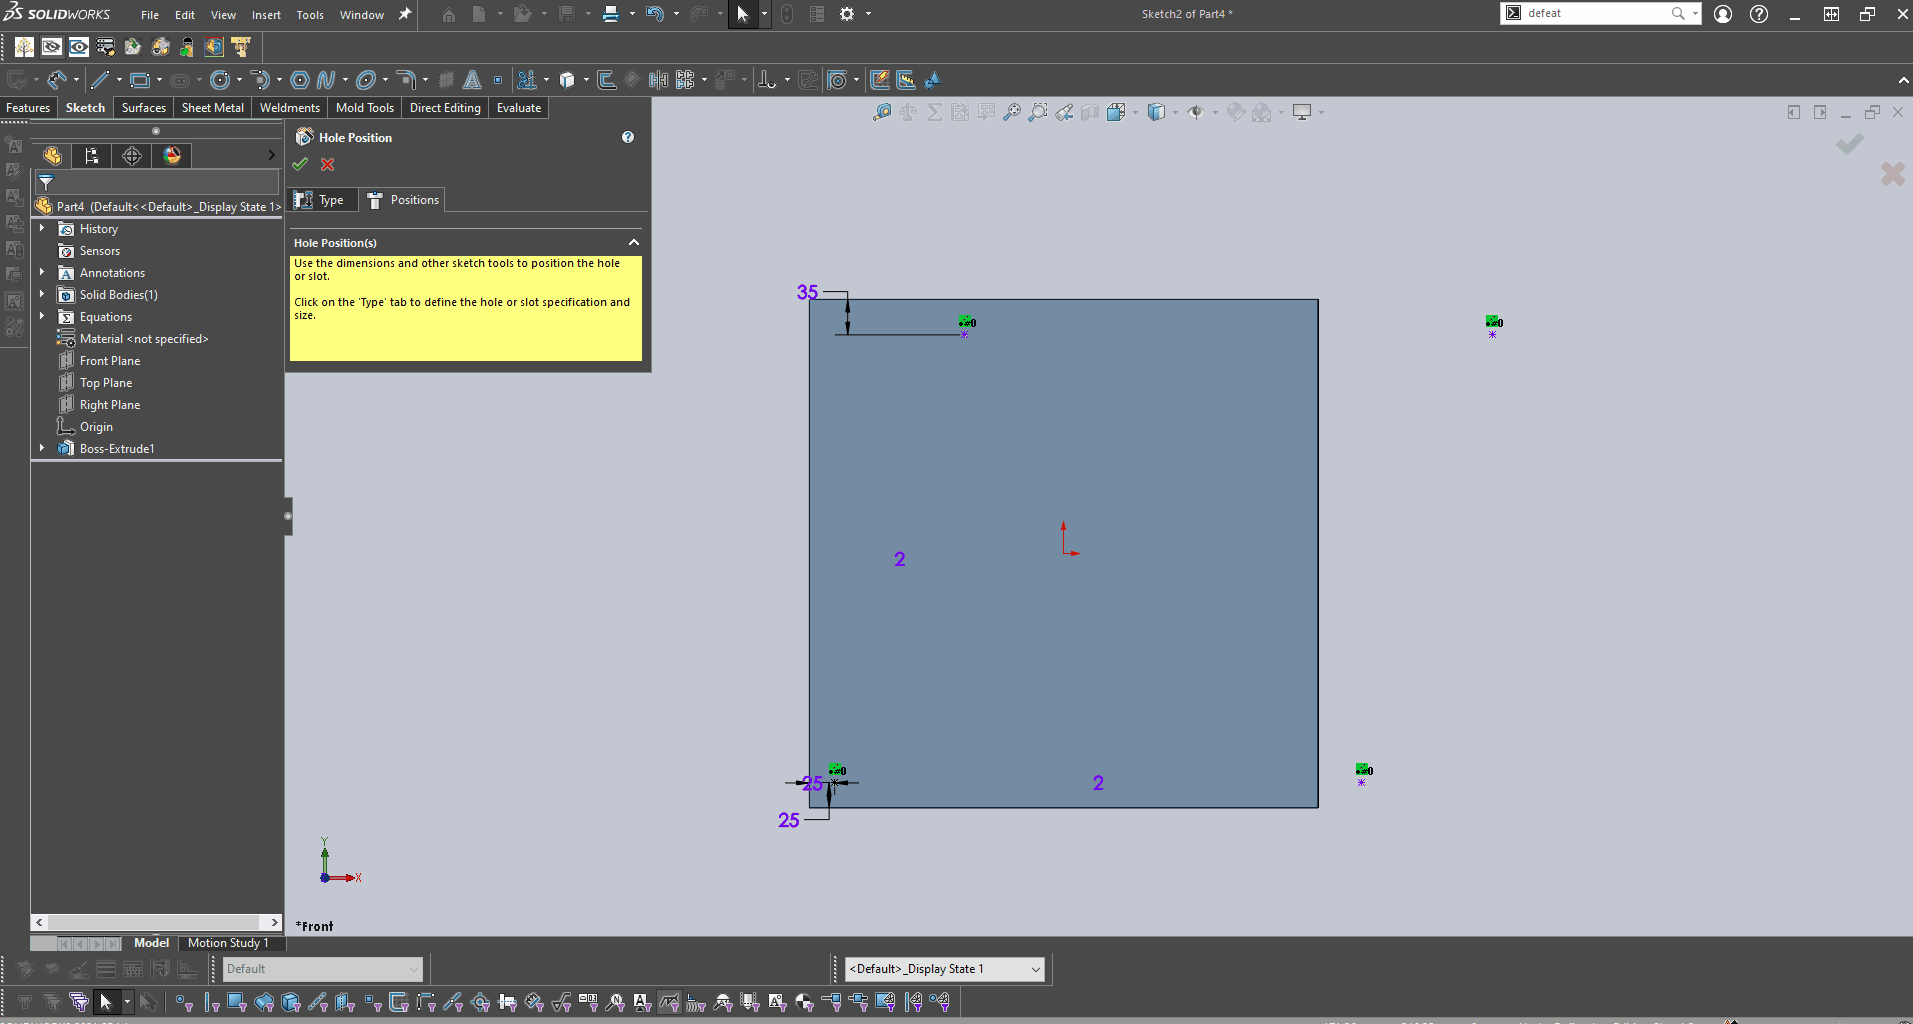Viewport: 1913px width, 1024px height.
Task: Cancel Hole Position with red X
Action: click(x=328, y=165)
